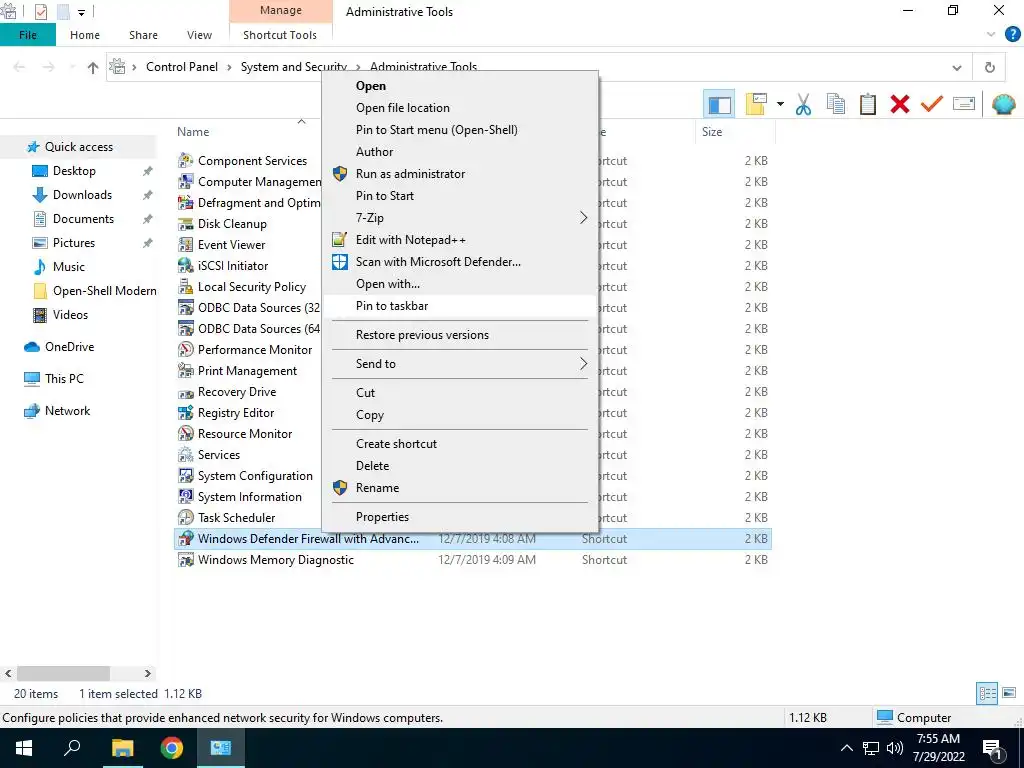
Task: Click the New folder toolbar icon
Action: pos(756,104)
